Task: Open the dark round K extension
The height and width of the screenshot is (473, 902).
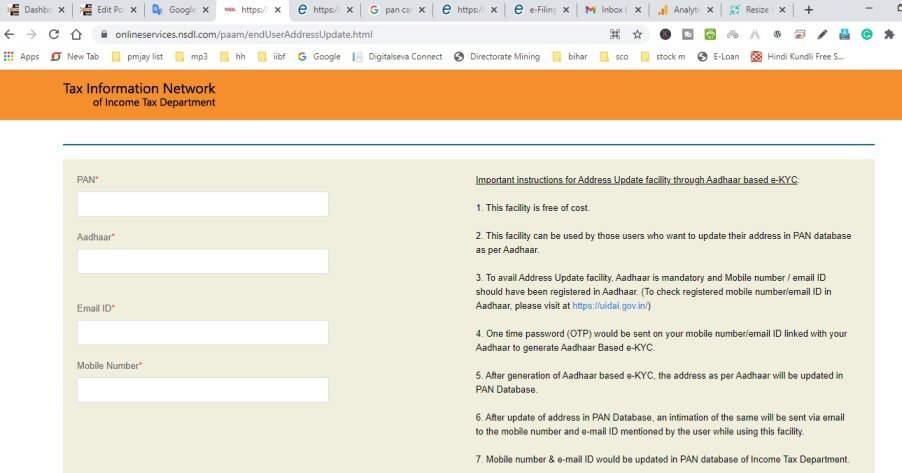Action: pos(665,35)
